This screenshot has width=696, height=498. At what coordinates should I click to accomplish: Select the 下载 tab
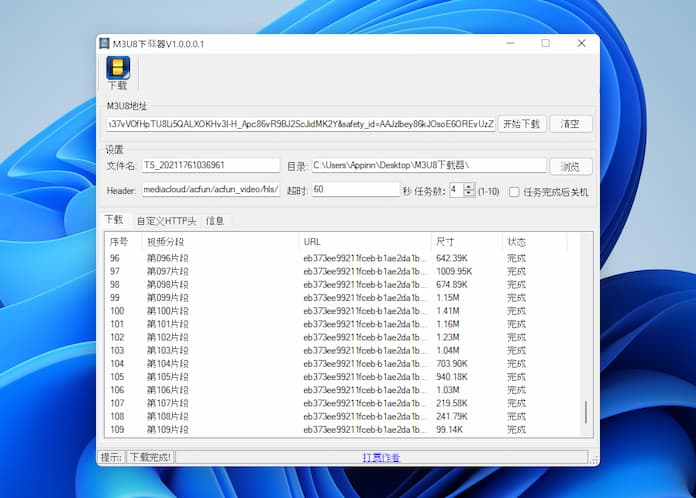114,220
